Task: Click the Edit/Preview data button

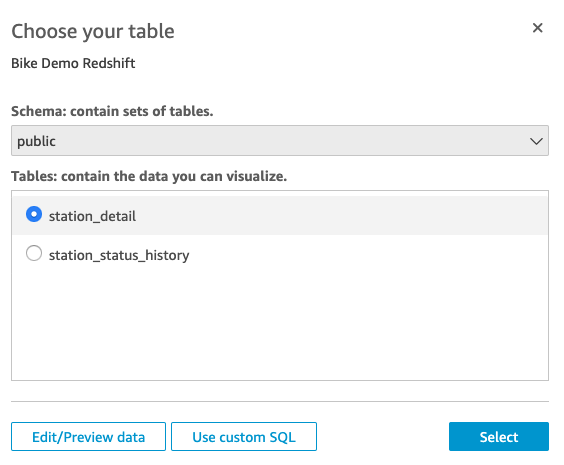Action: pyautogui.click(x=88, y=437)
